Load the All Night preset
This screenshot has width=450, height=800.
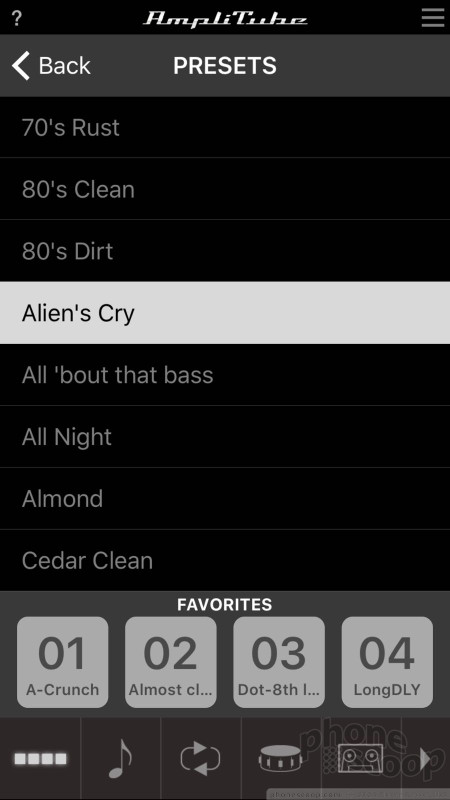225,437
